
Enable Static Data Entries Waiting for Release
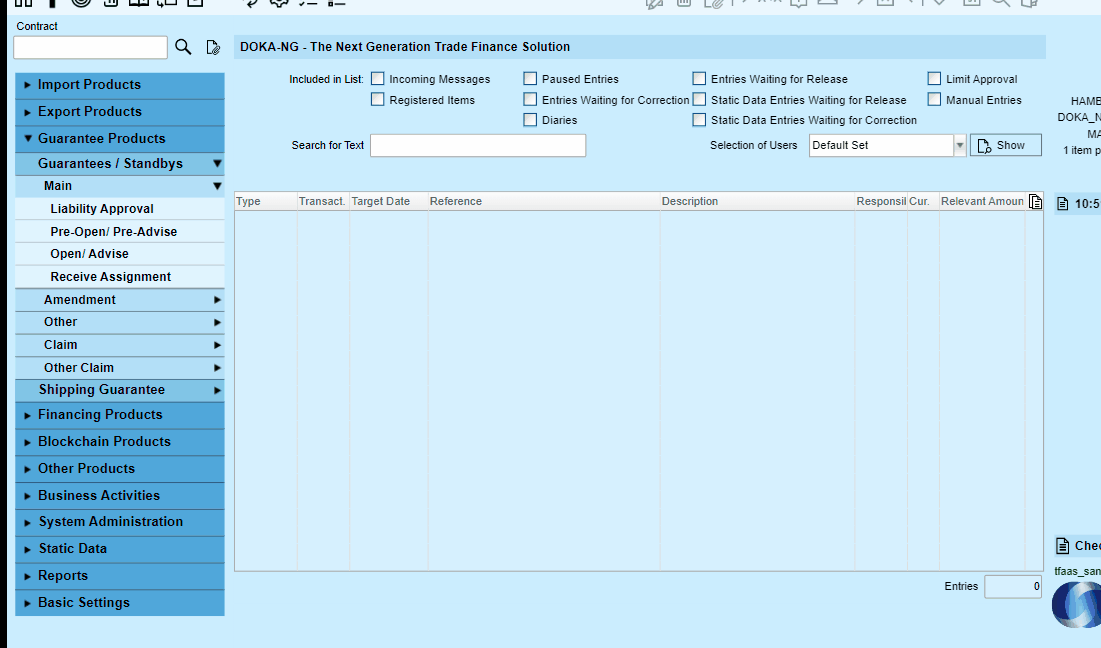(699, 100)
